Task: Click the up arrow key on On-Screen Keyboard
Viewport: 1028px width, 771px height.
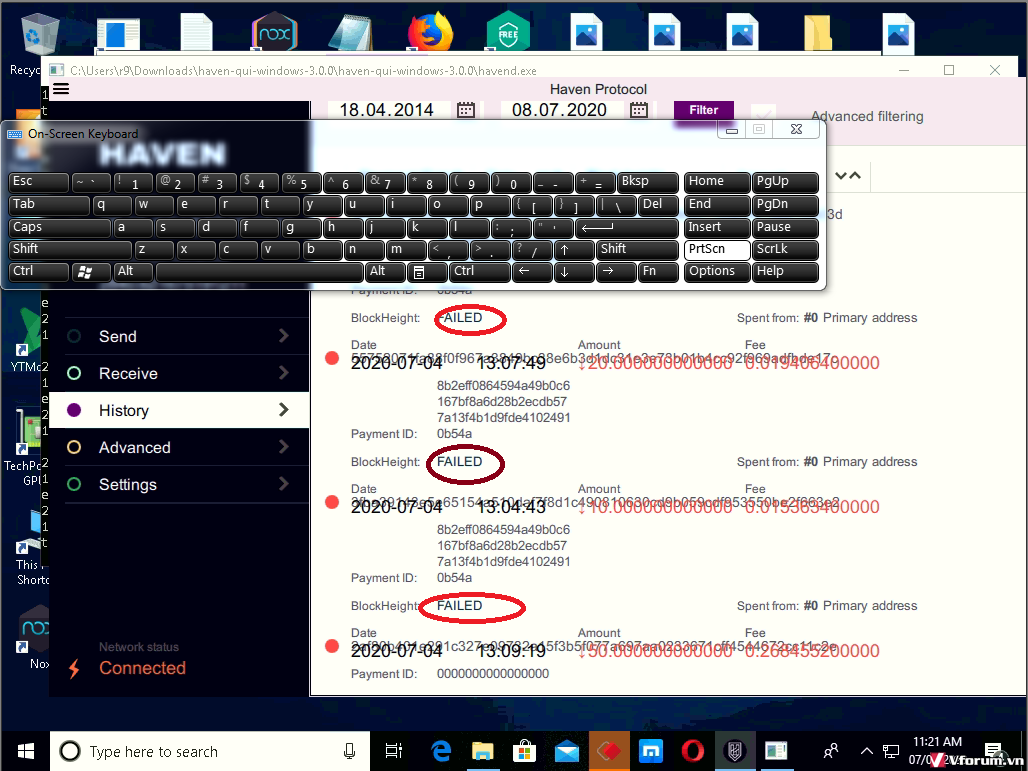Action: click(574, 250)
